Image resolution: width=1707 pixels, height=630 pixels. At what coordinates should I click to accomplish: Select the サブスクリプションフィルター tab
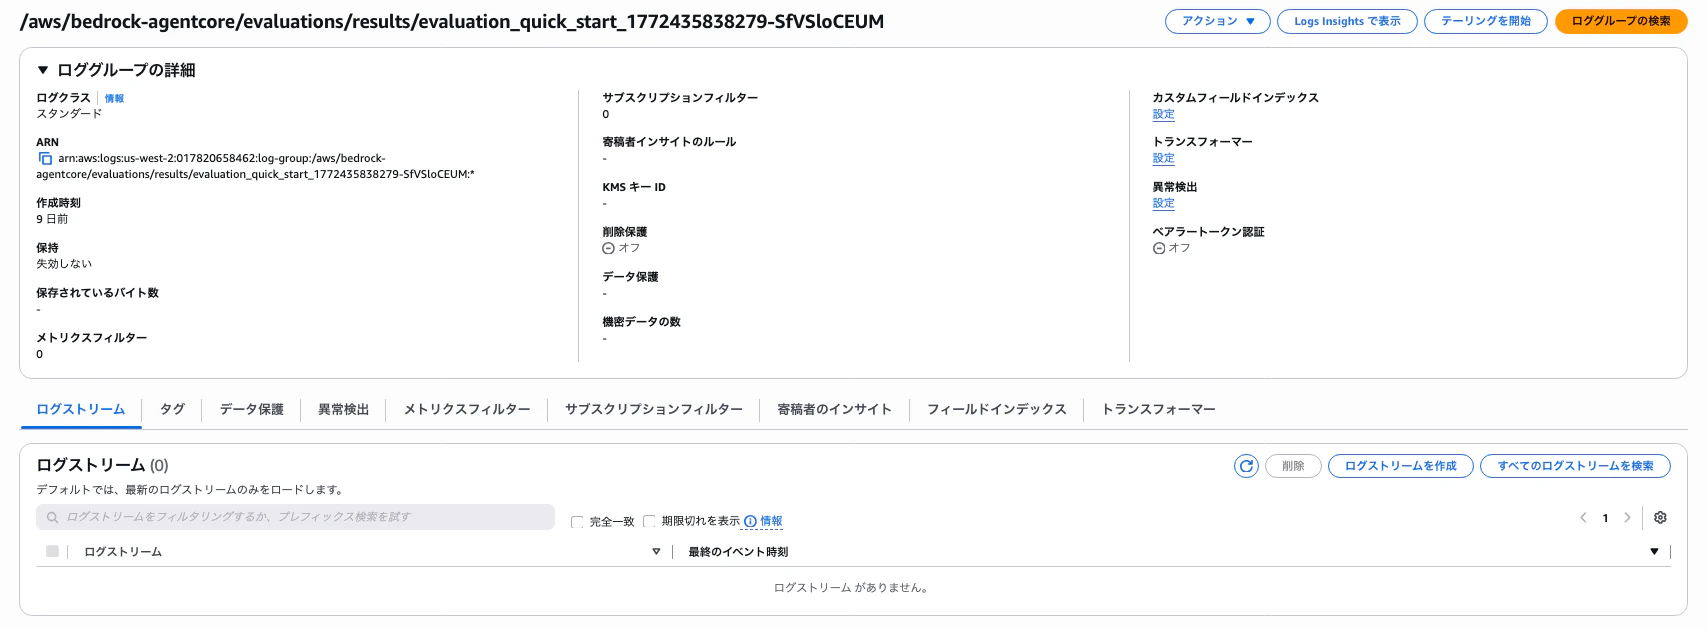click(654, 410)
